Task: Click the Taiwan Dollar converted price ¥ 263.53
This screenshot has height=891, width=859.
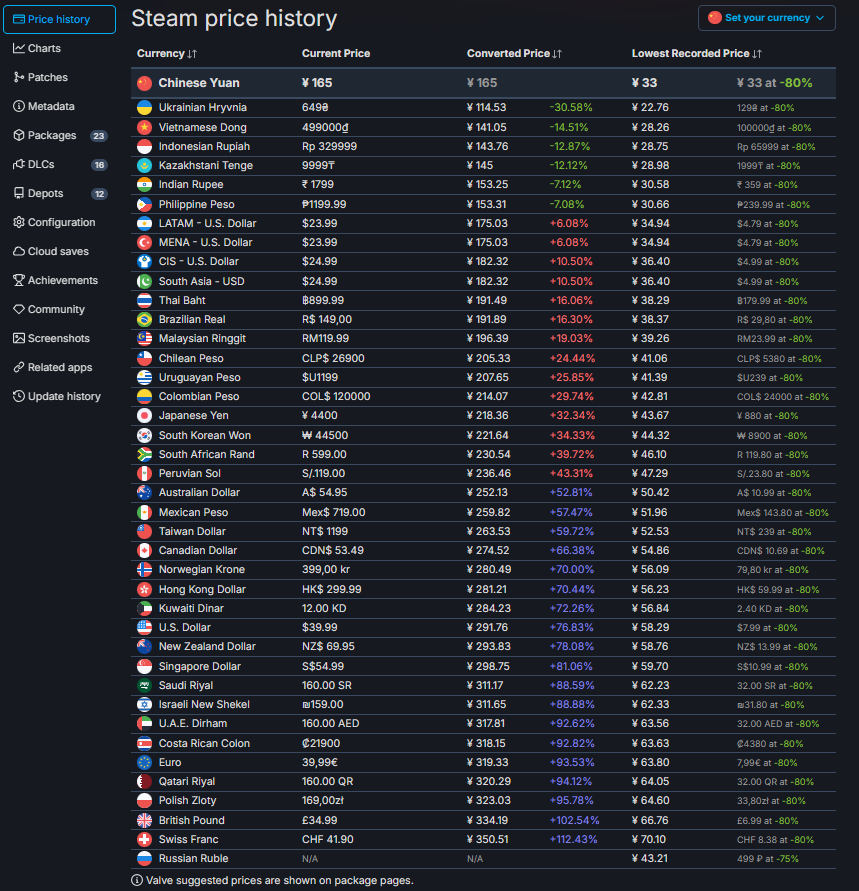Action: [x=489, y=531]
